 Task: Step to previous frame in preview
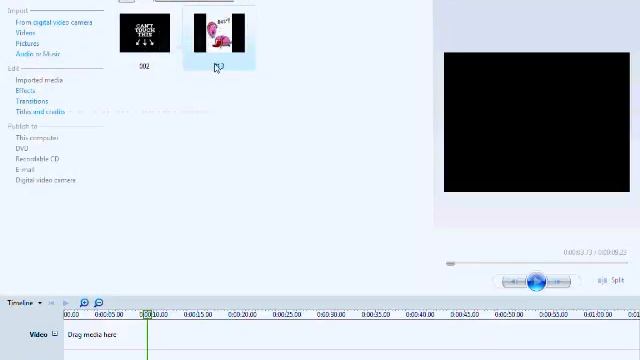pos(514,281)
